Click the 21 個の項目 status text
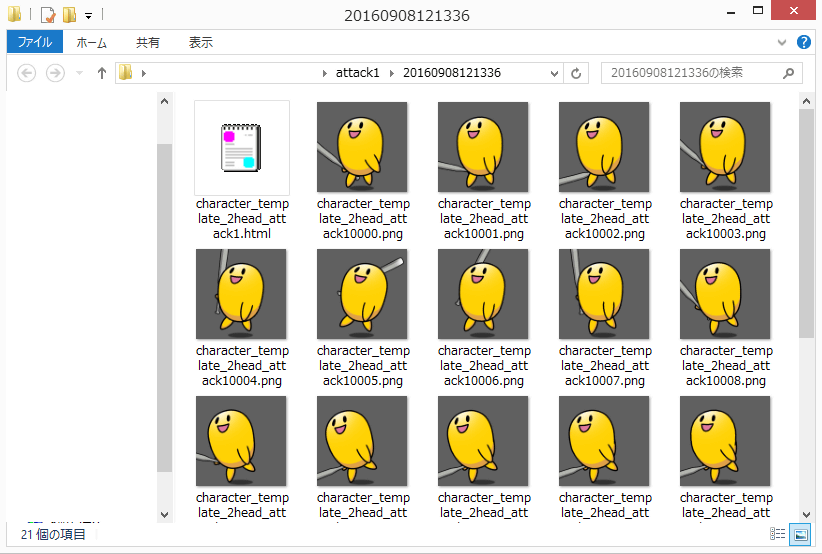 coord(53,534)
